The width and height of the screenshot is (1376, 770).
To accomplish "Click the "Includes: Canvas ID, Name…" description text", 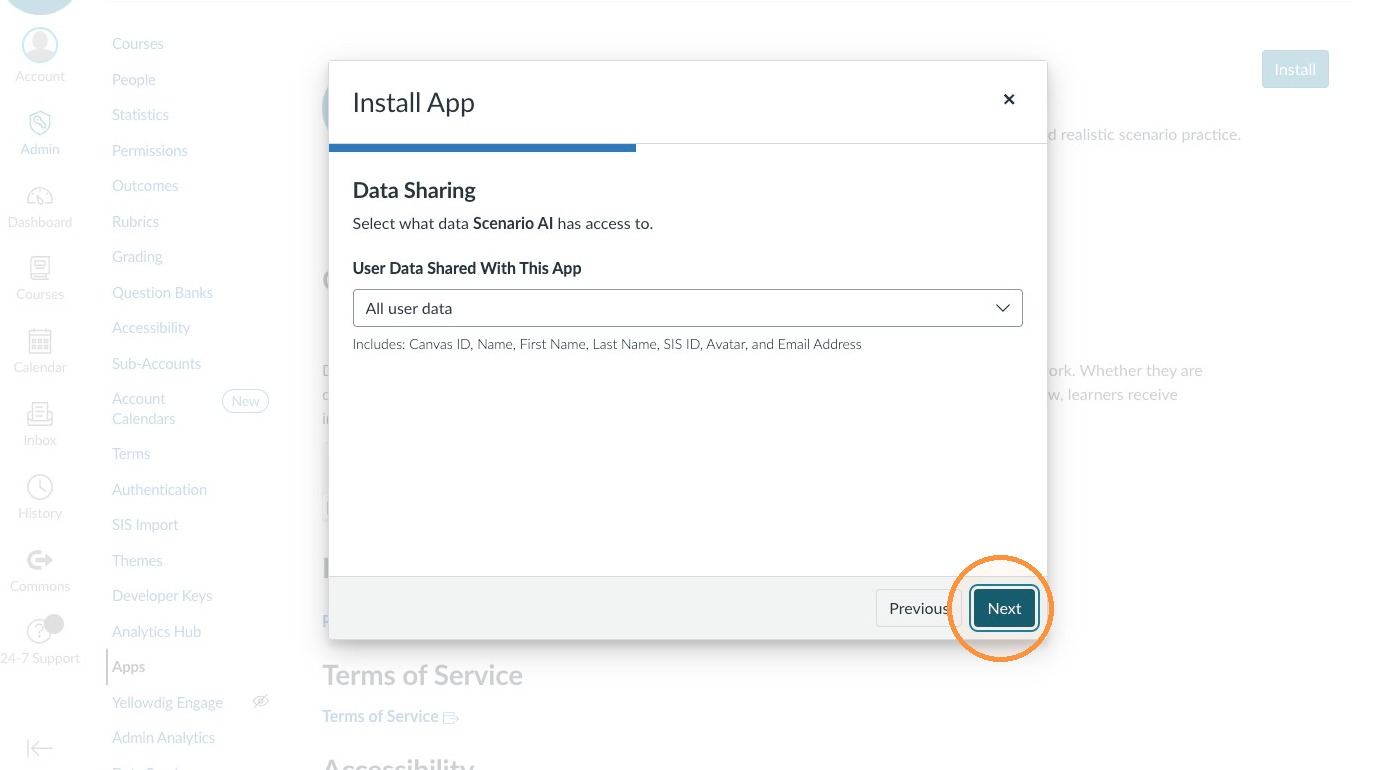I will coord(607,344).
